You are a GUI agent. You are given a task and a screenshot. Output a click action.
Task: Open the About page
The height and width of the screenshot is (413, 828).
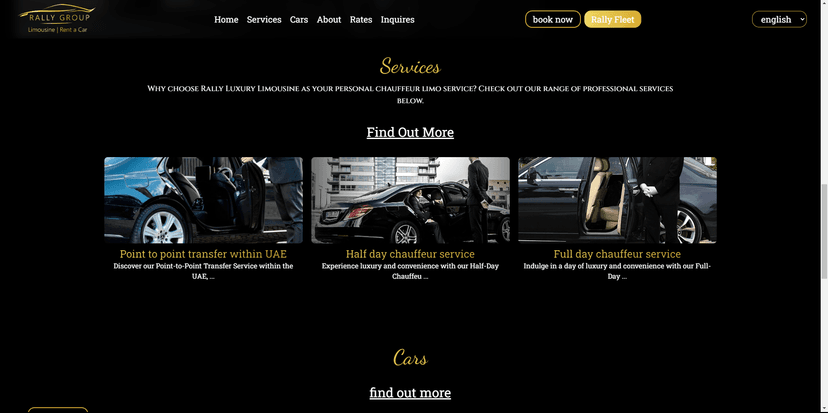329,19
